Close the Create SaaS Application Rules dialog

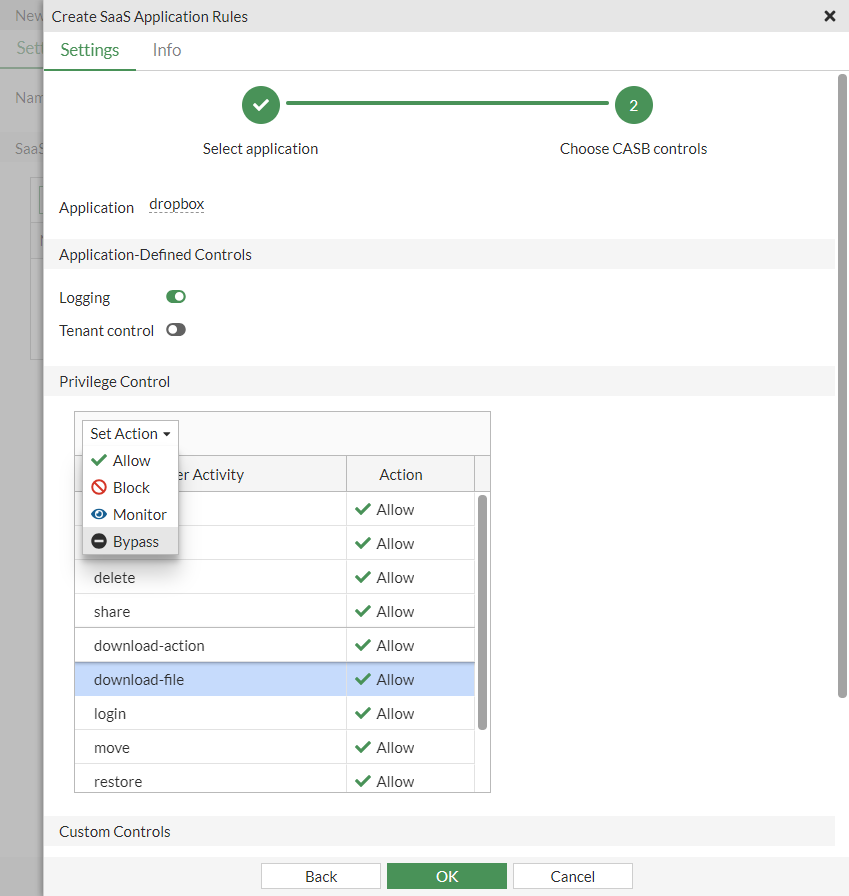click(829, 16)
